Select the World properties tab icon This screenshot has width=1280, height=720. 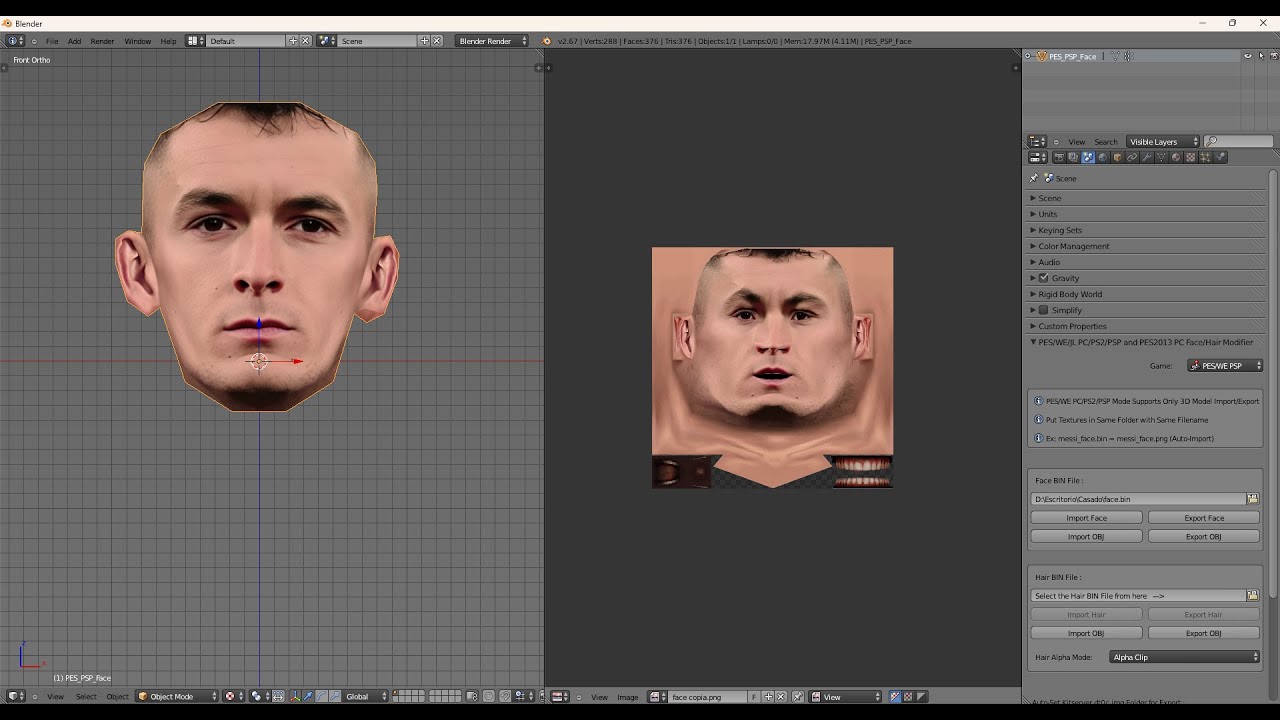pos(1102,157)
